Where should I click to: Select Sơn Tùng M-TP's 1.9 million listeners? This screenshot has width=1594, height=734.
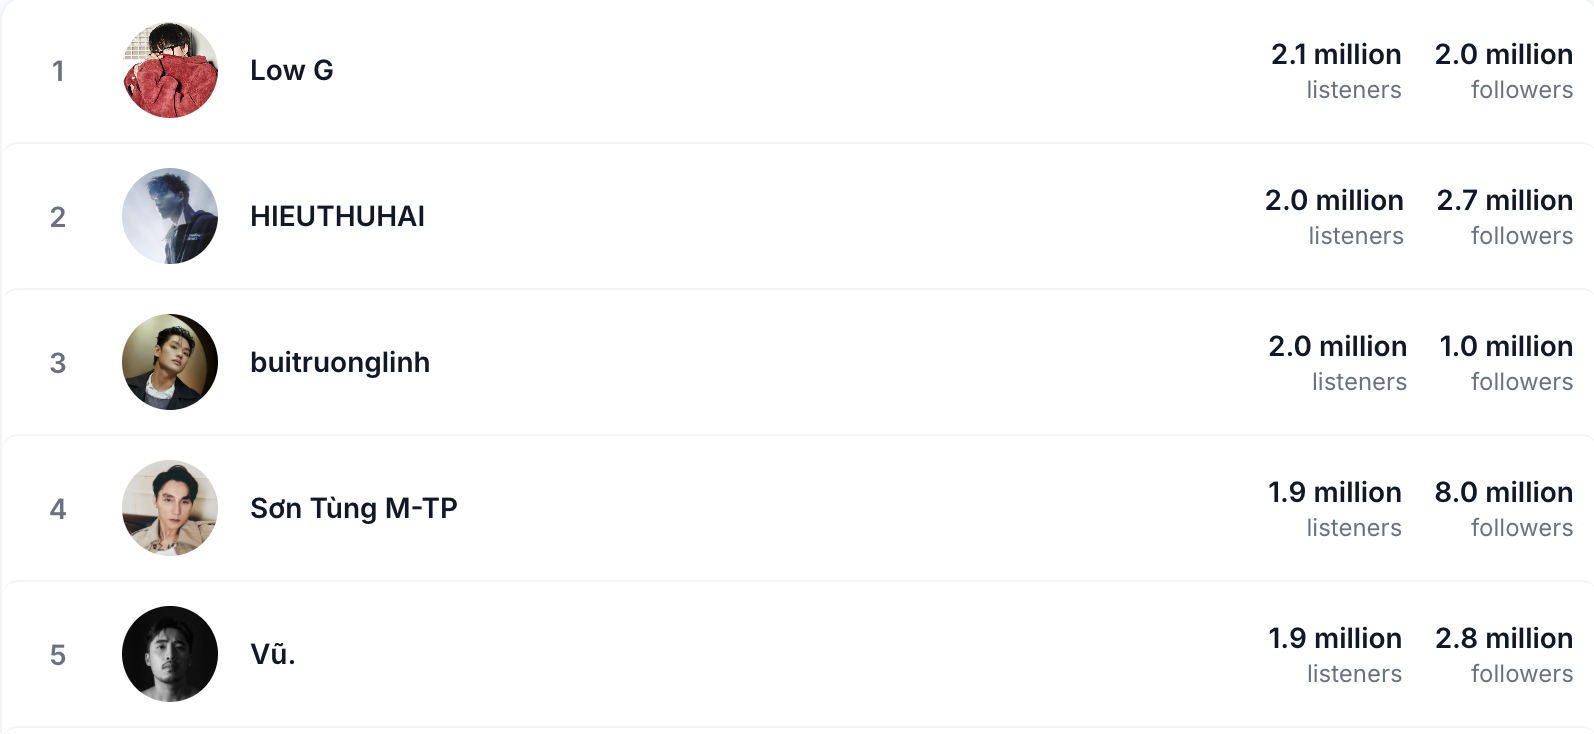point(1335,493)
